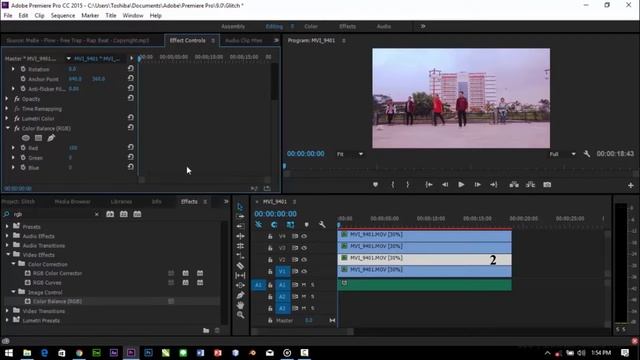Select the clip on track V2
Image resolution: width=640 pixels, height=360 pixels.
[x=424, y=259]
